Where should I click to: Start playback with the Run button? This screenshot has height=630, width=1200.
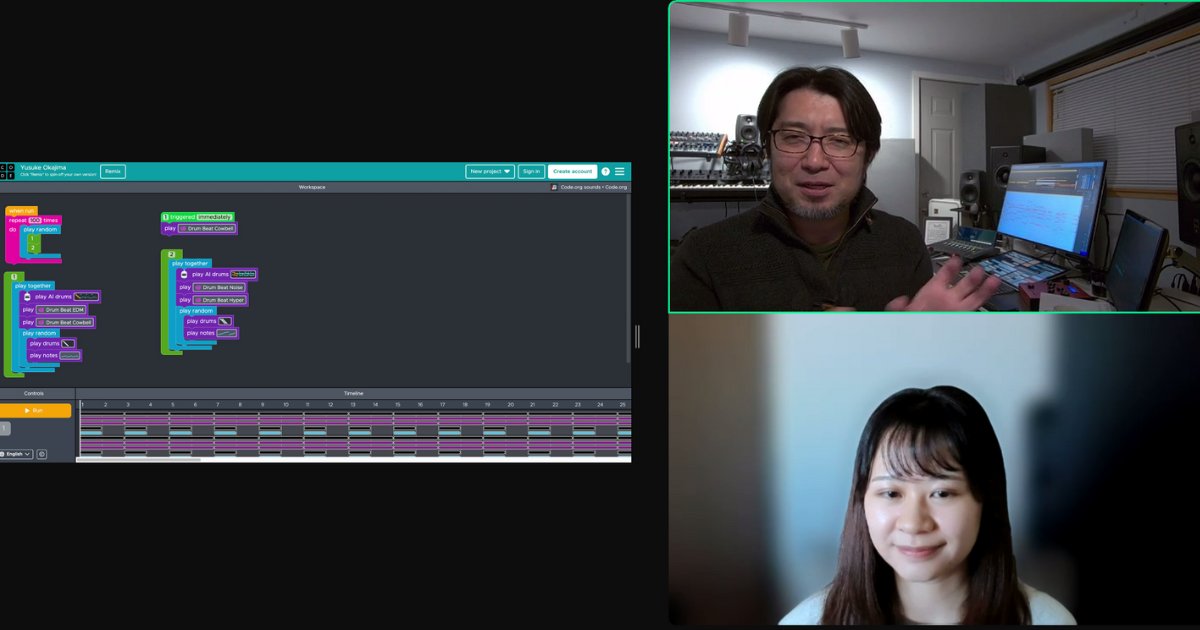pyautogui.click(x=36, y=410)
